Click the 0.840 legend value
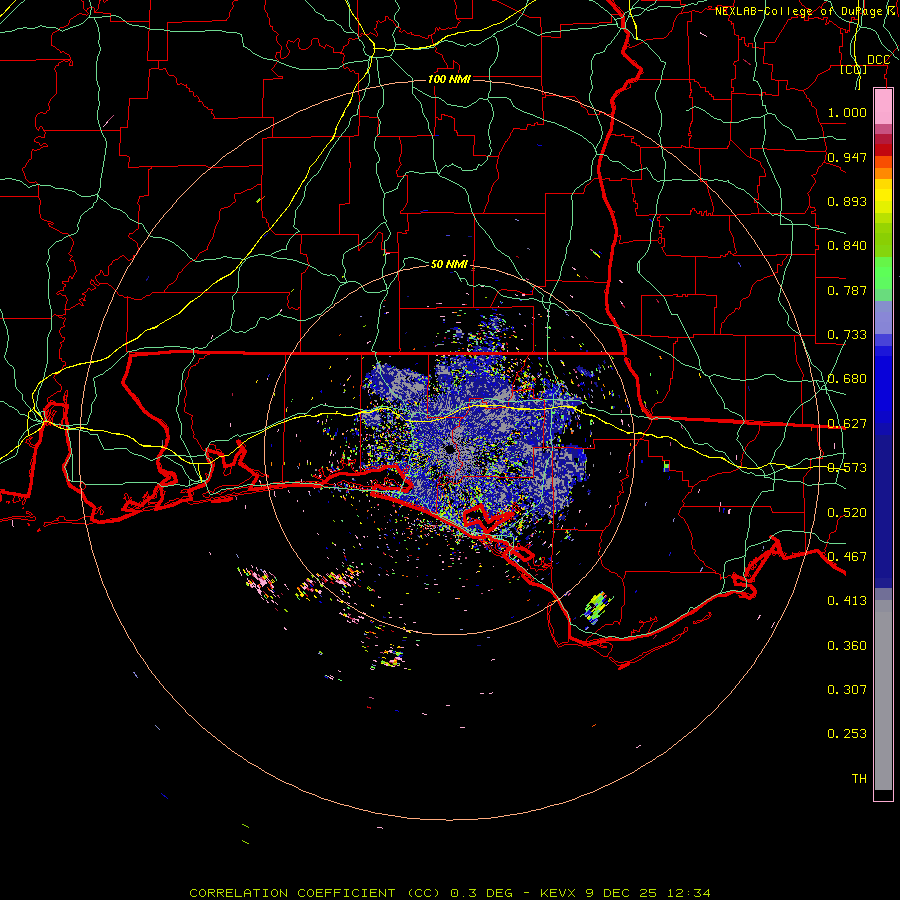900x900 pixels. (x=847, y=246)
